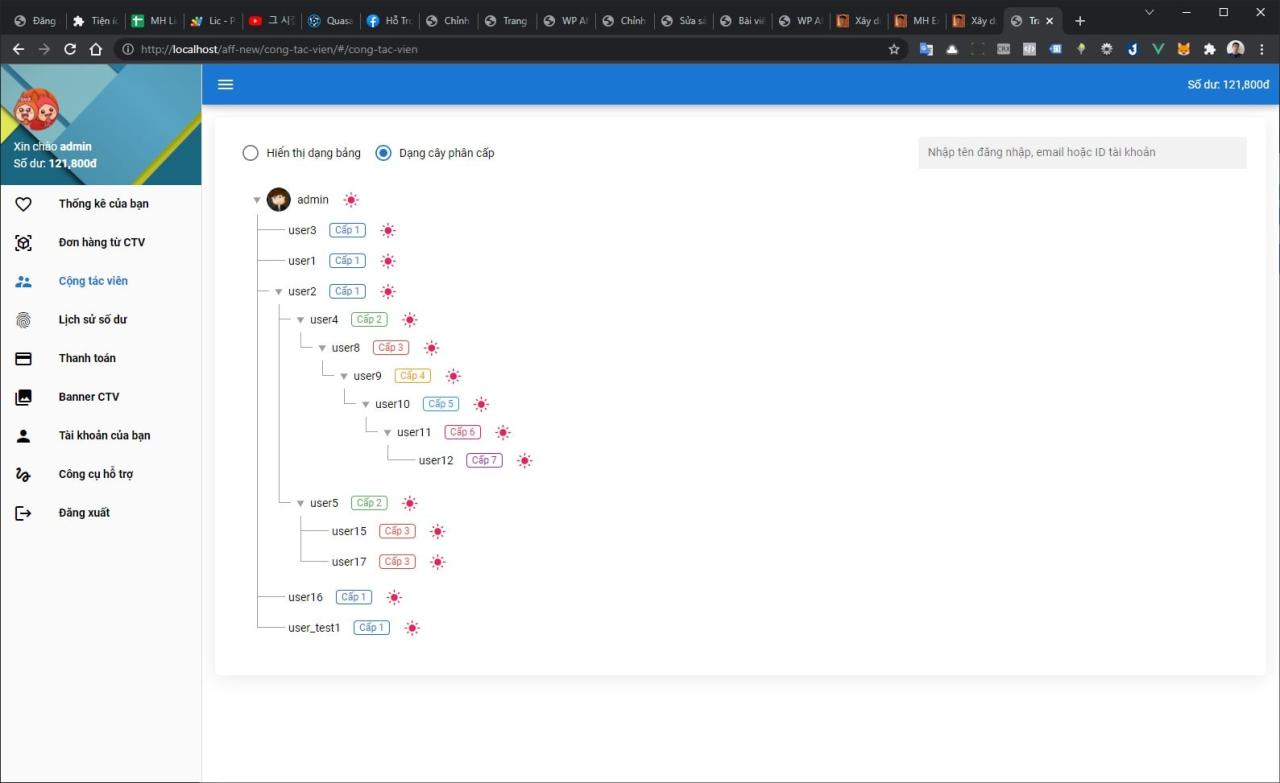The height and width of the screenshot is (783, 1280).
Task: Click the sun icon next to admin
Action: (351, 200)
